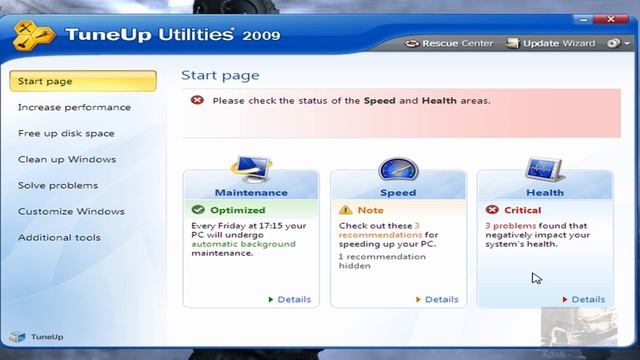Open the 3 recommendations link
640x360 pixels.
[x=380, y=231]
